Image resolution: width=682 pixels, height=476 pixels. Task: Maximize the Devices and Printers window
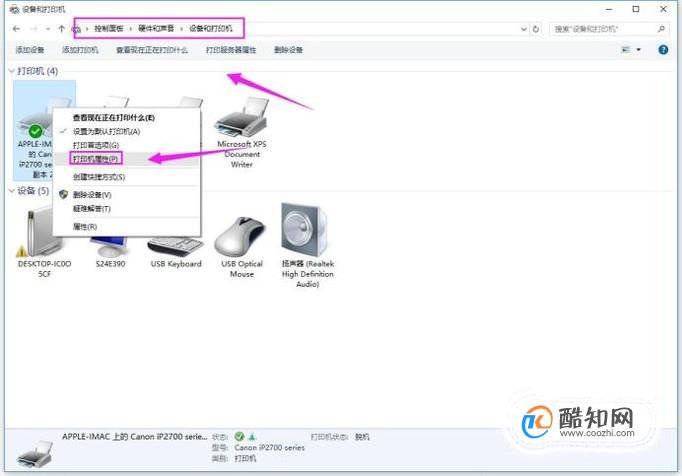636,9
